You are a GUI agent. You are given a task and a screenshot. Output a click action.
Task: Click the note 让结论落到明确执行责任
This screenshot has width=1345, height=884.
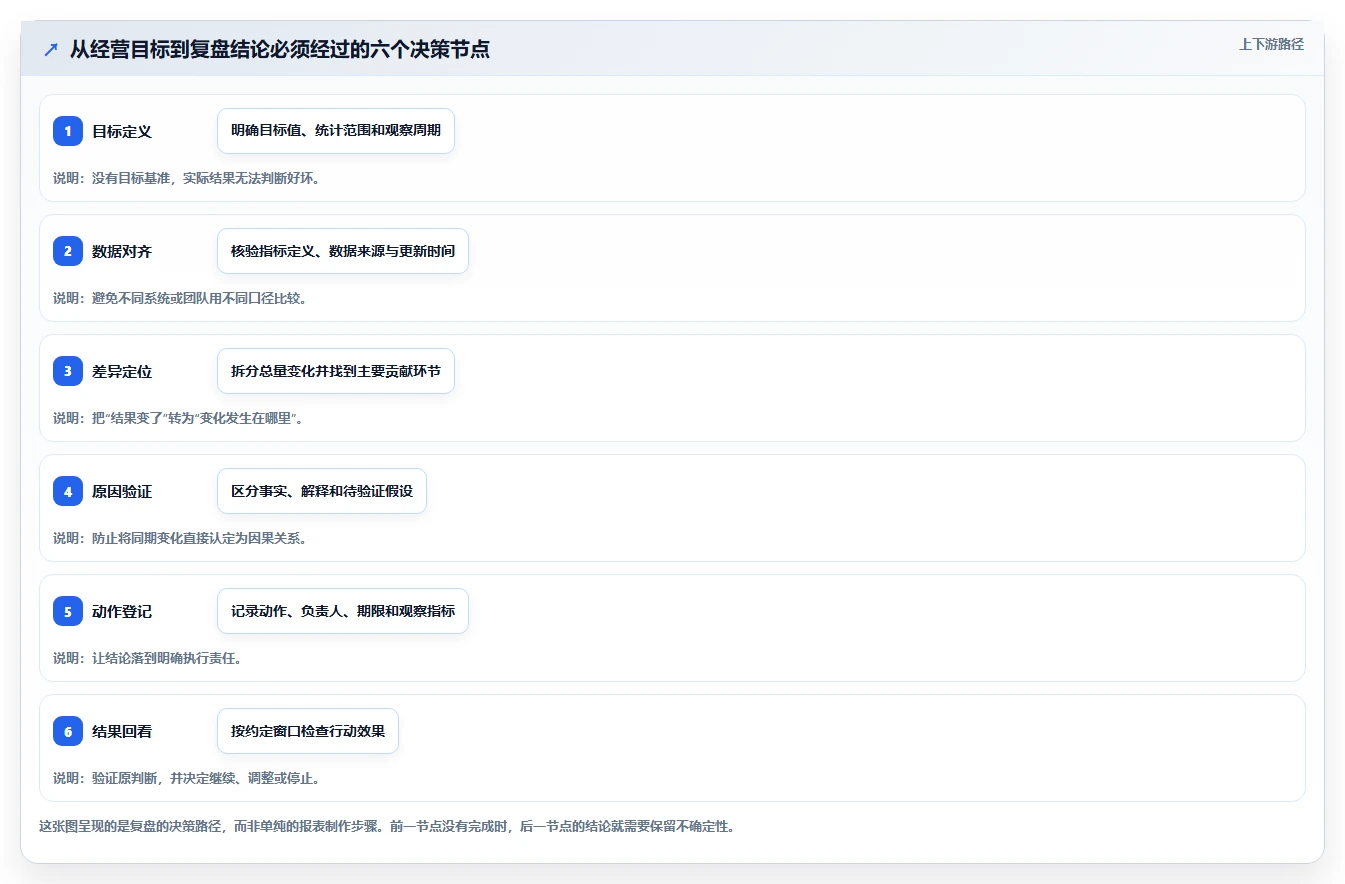click(x=147, y=658)
